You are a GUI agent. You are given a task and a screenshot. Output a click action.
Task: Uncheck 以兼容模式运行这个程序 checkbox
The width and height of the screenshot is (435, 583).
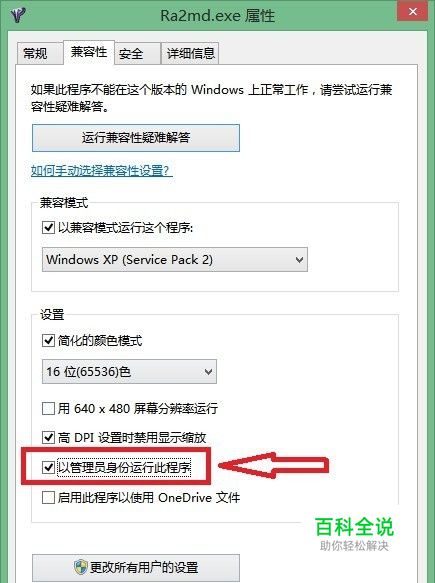48,227
